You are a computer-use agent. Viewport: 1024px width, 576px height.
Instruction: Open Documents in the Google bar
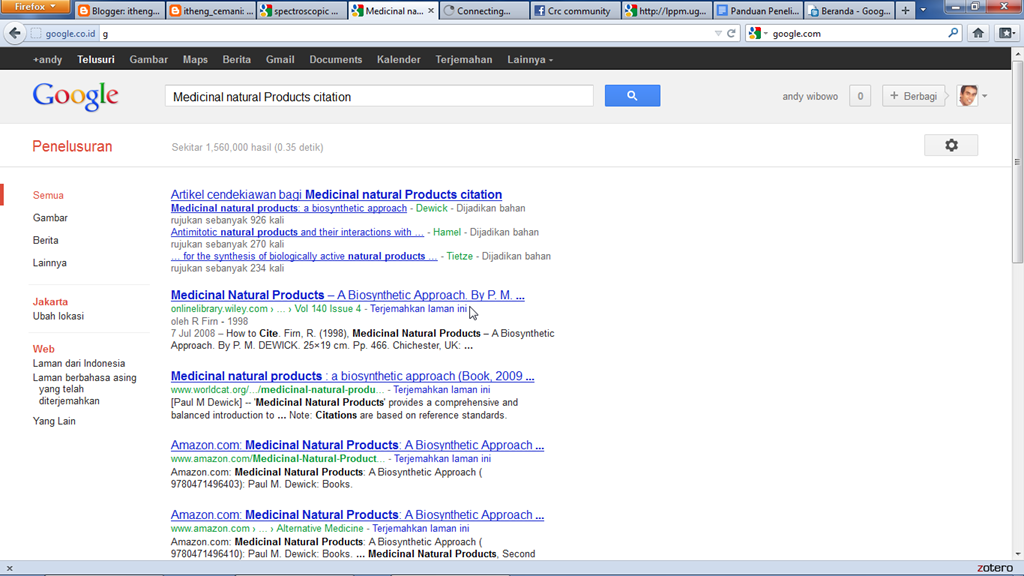coord(336,59)
